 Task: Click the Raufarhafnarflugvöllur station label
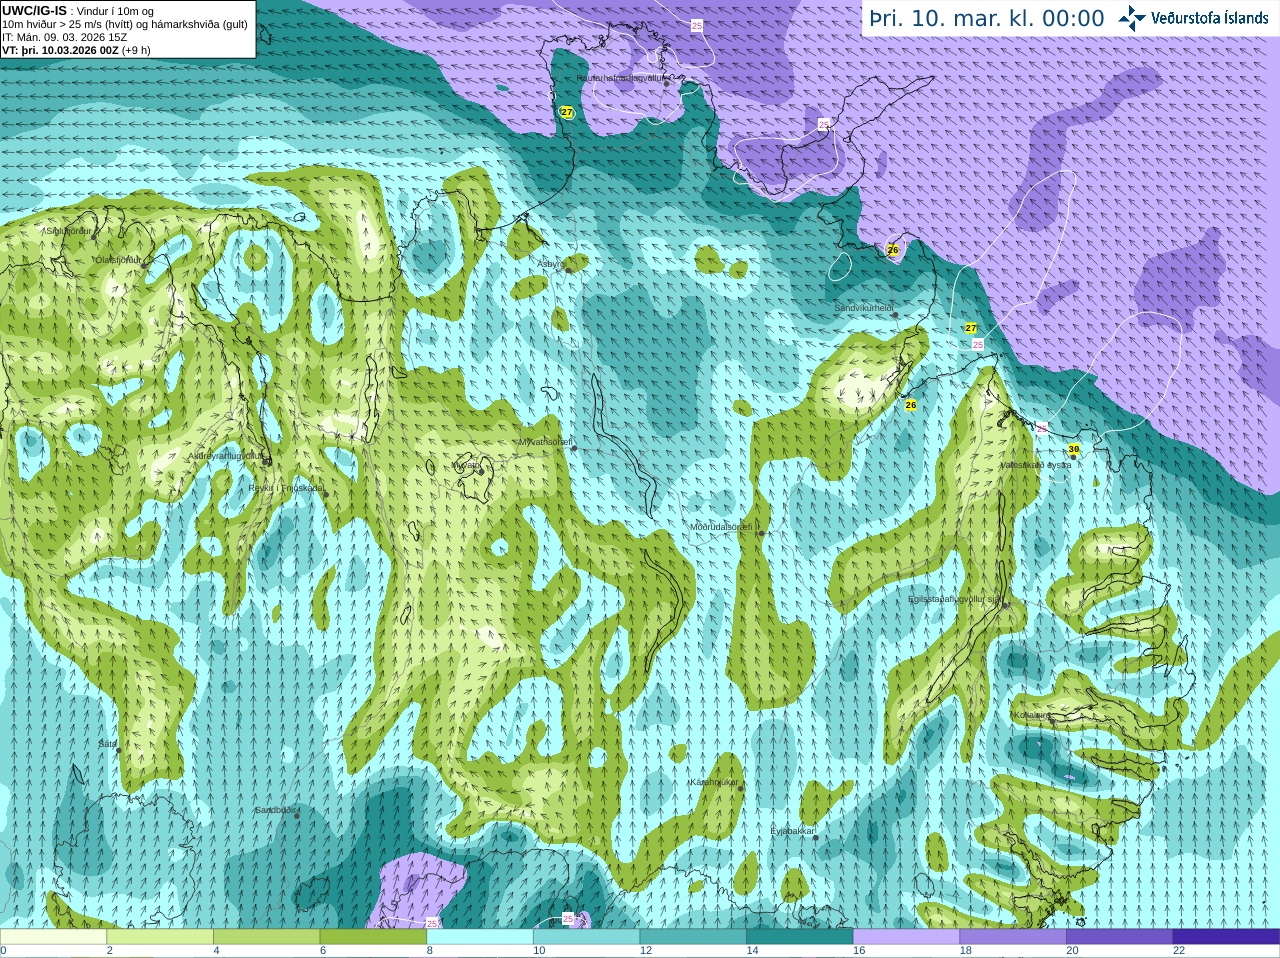pyautogui.click(x=621, y=77)
